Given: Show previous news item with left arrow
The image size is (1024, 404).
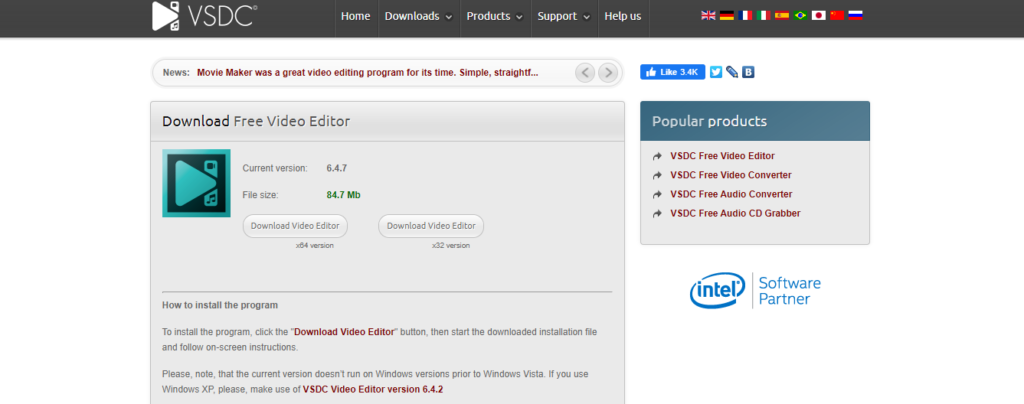Looking at the screenshot, I should click(x=585, y=72).
